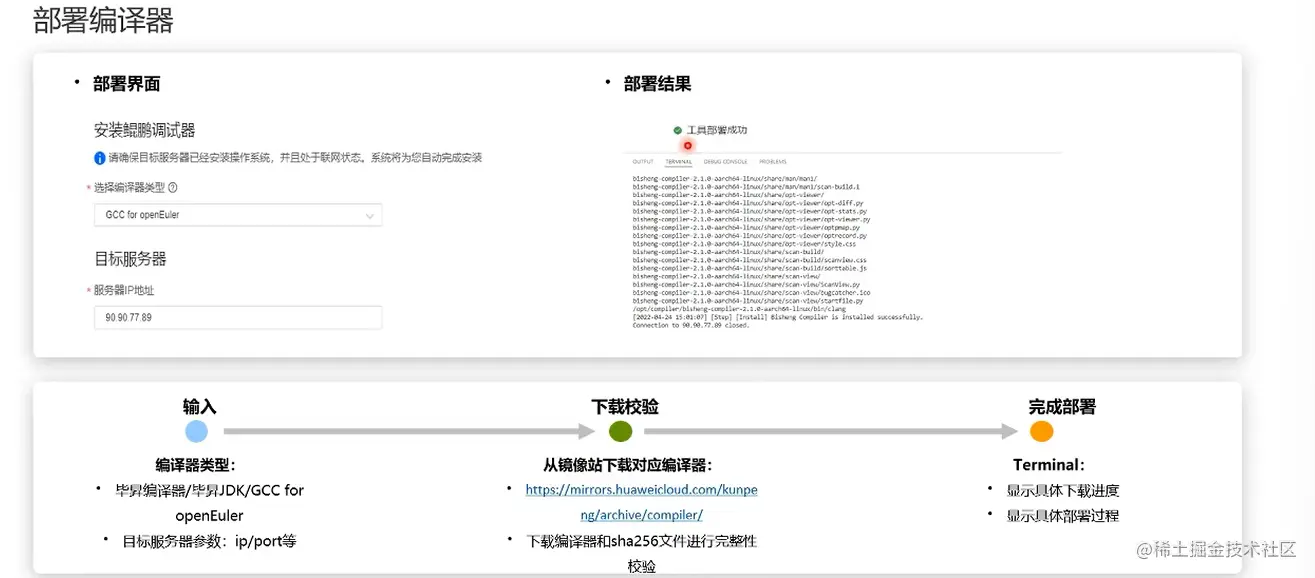Click the 部署界面 heading

coord(126,84)
